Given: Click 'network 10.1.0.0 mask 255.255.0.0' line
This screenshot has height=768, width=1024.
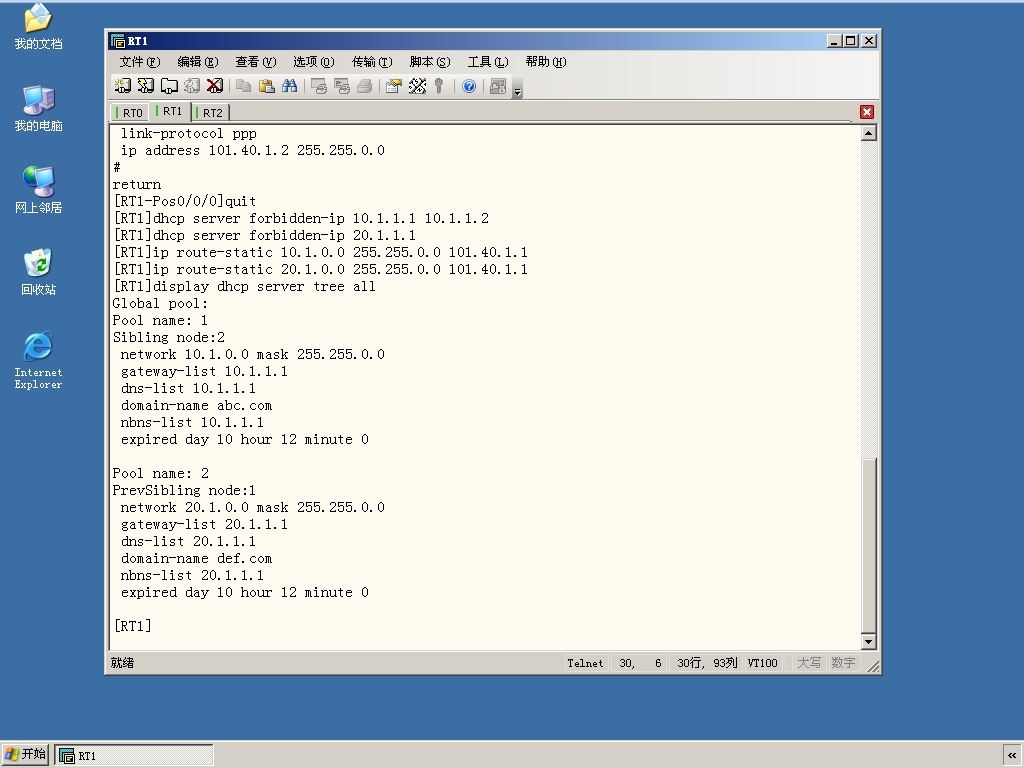Looking at the screenshot, I should [253, 354].
